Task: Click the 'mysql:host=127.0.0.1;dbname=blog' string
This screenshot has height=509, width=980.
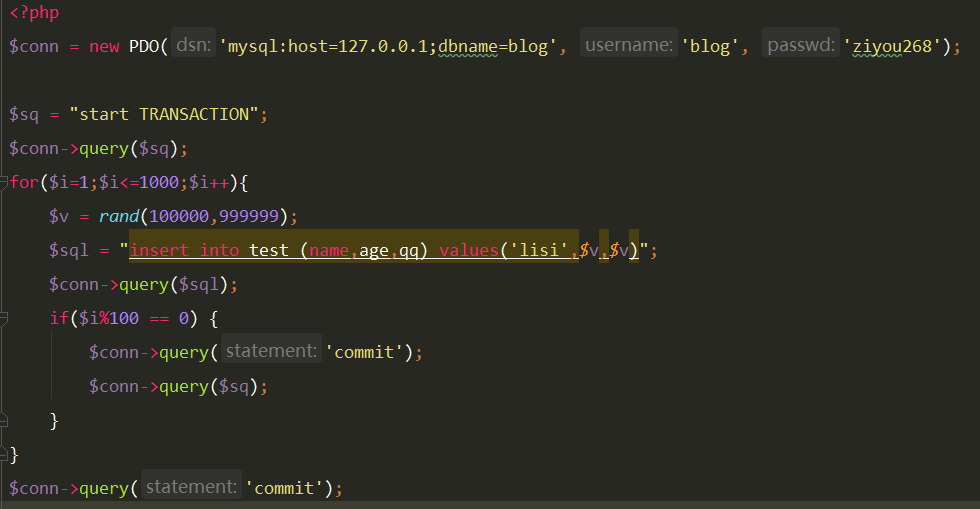Action: (388, 46)
